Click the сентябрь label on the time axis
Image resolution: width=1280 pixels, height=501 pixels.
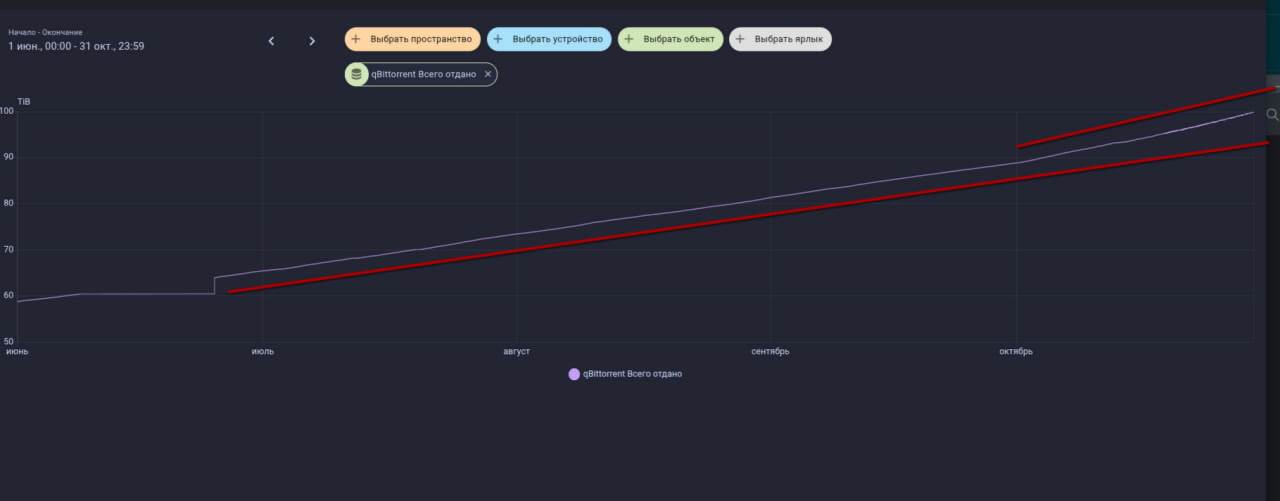coord(770,352)
